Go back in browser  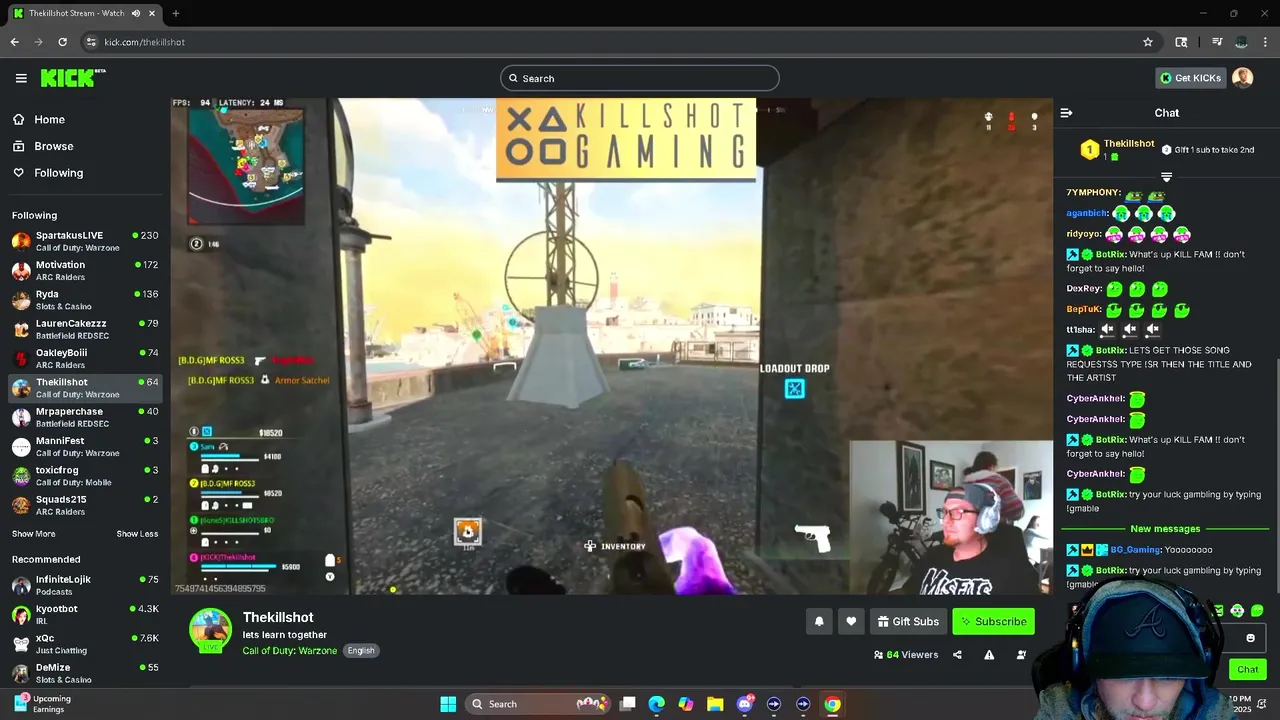(x=15, y=42)
